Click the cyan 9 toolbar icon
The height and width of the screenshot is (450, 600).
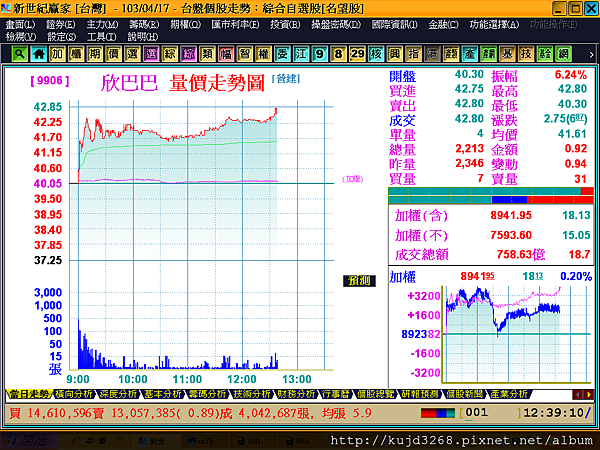click(x=320, y=54)
